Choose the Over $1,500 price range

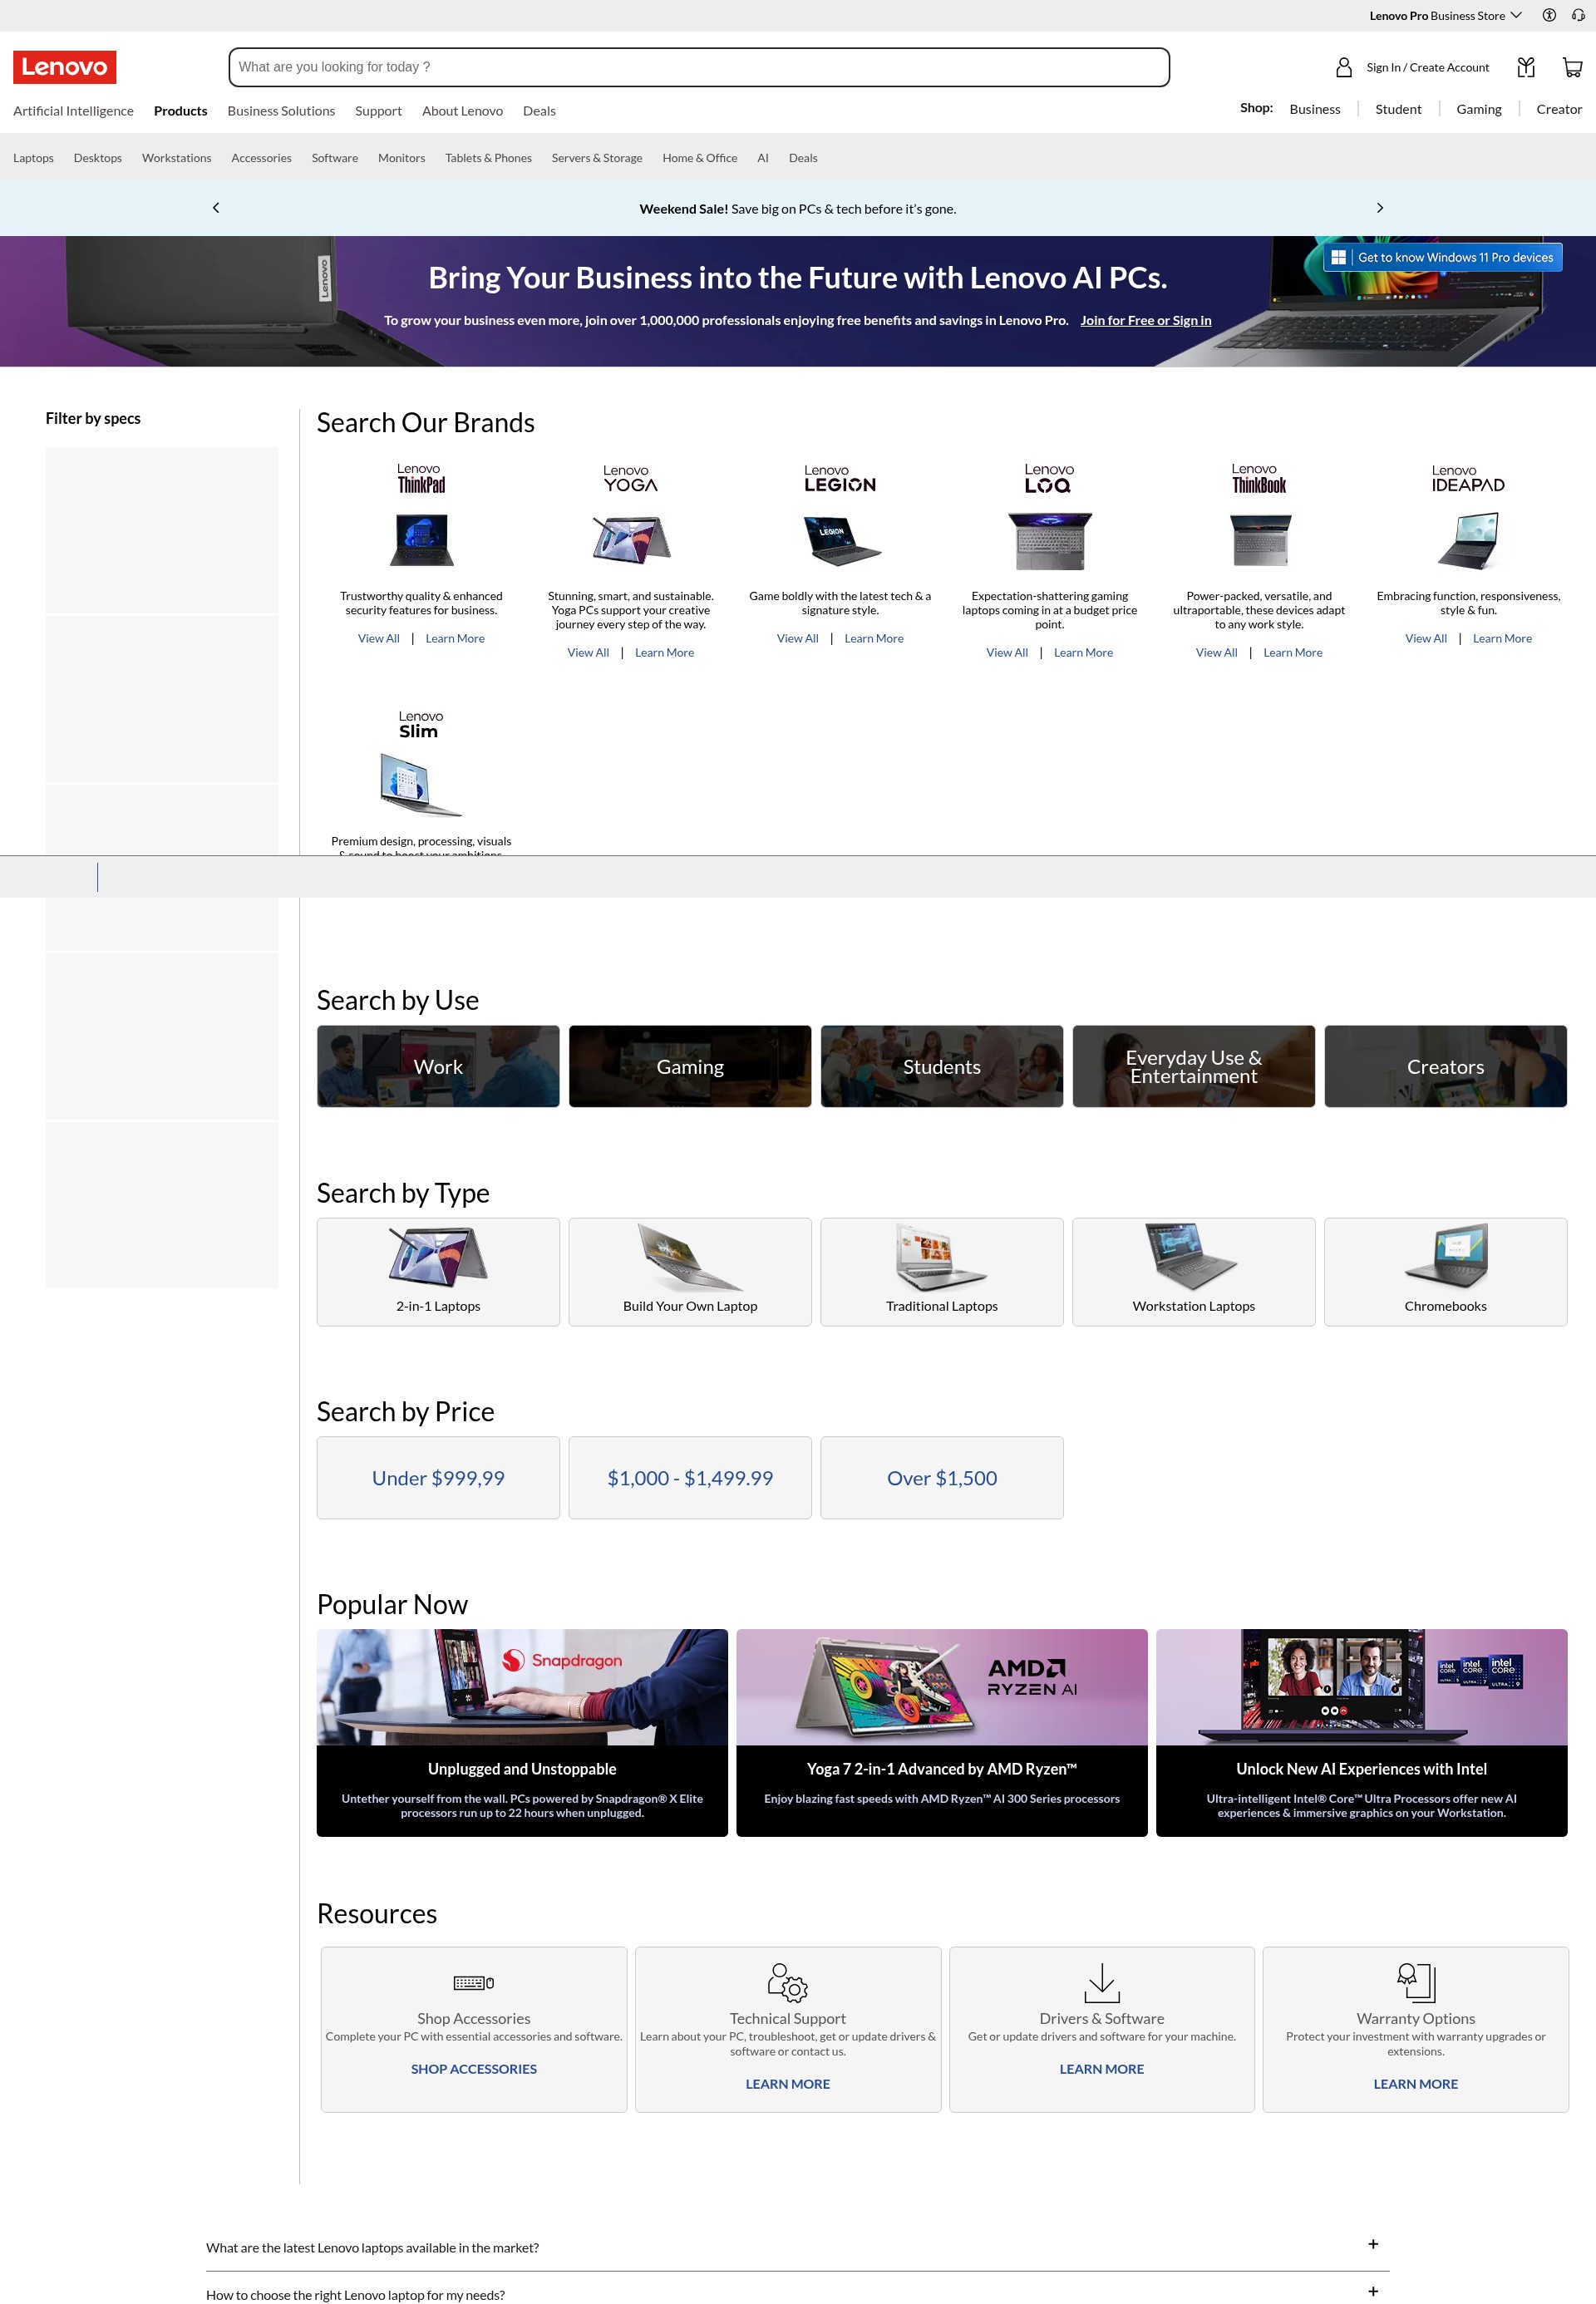[x=942, y=1478]
